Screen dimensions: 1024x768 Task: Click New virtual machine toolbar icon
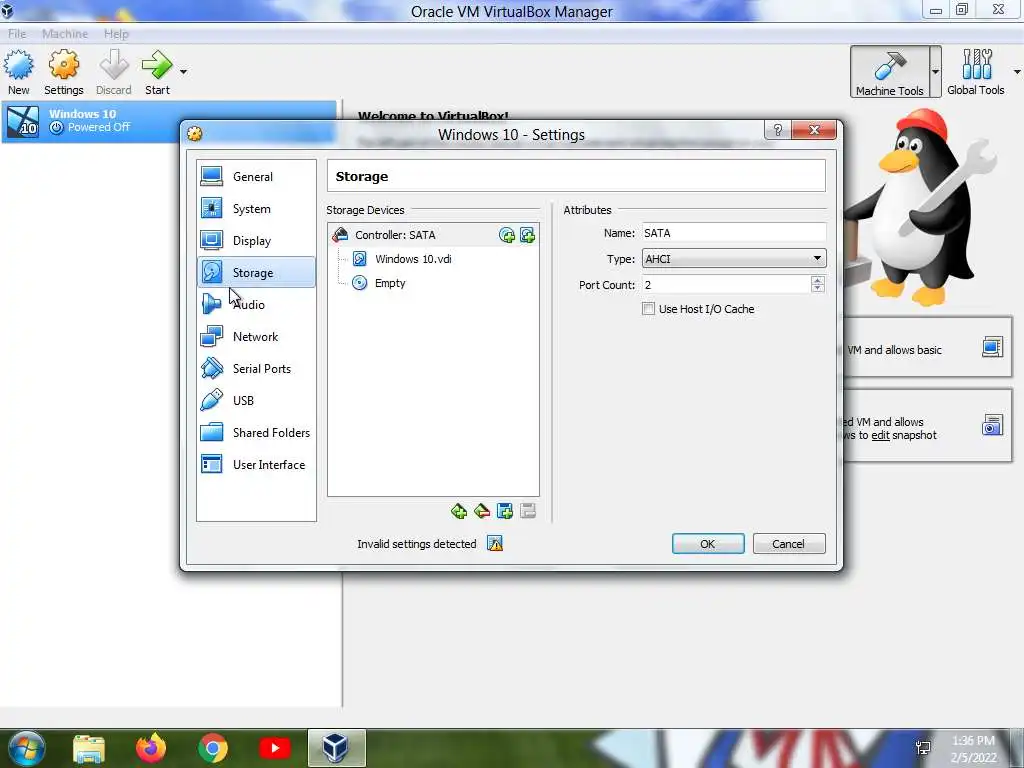point(18,72)
